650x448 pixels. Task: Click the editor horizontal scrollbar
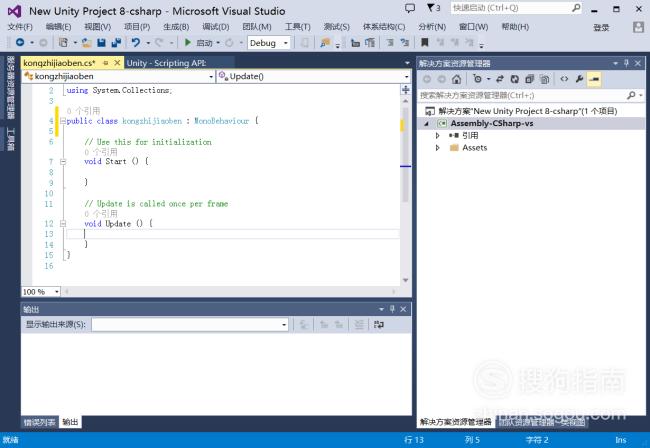[x=230, y=292]
